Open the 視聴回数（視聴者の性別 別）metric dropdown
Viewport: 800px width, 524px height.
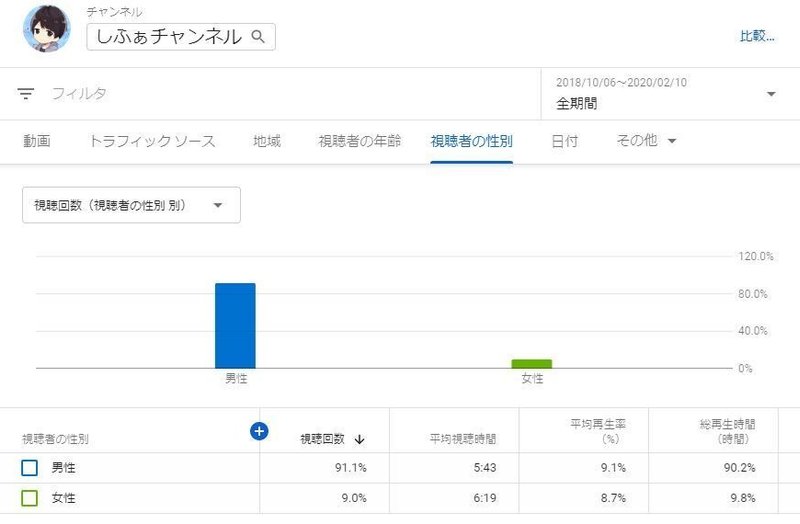(x=131, y=205)
